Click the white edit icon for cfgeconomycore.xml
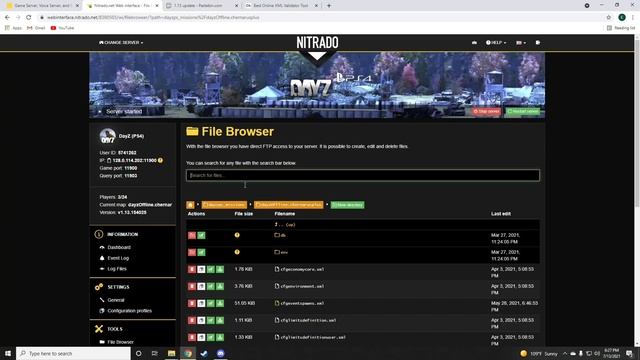The height and width of the screenshot is (360, 640). 201,269
